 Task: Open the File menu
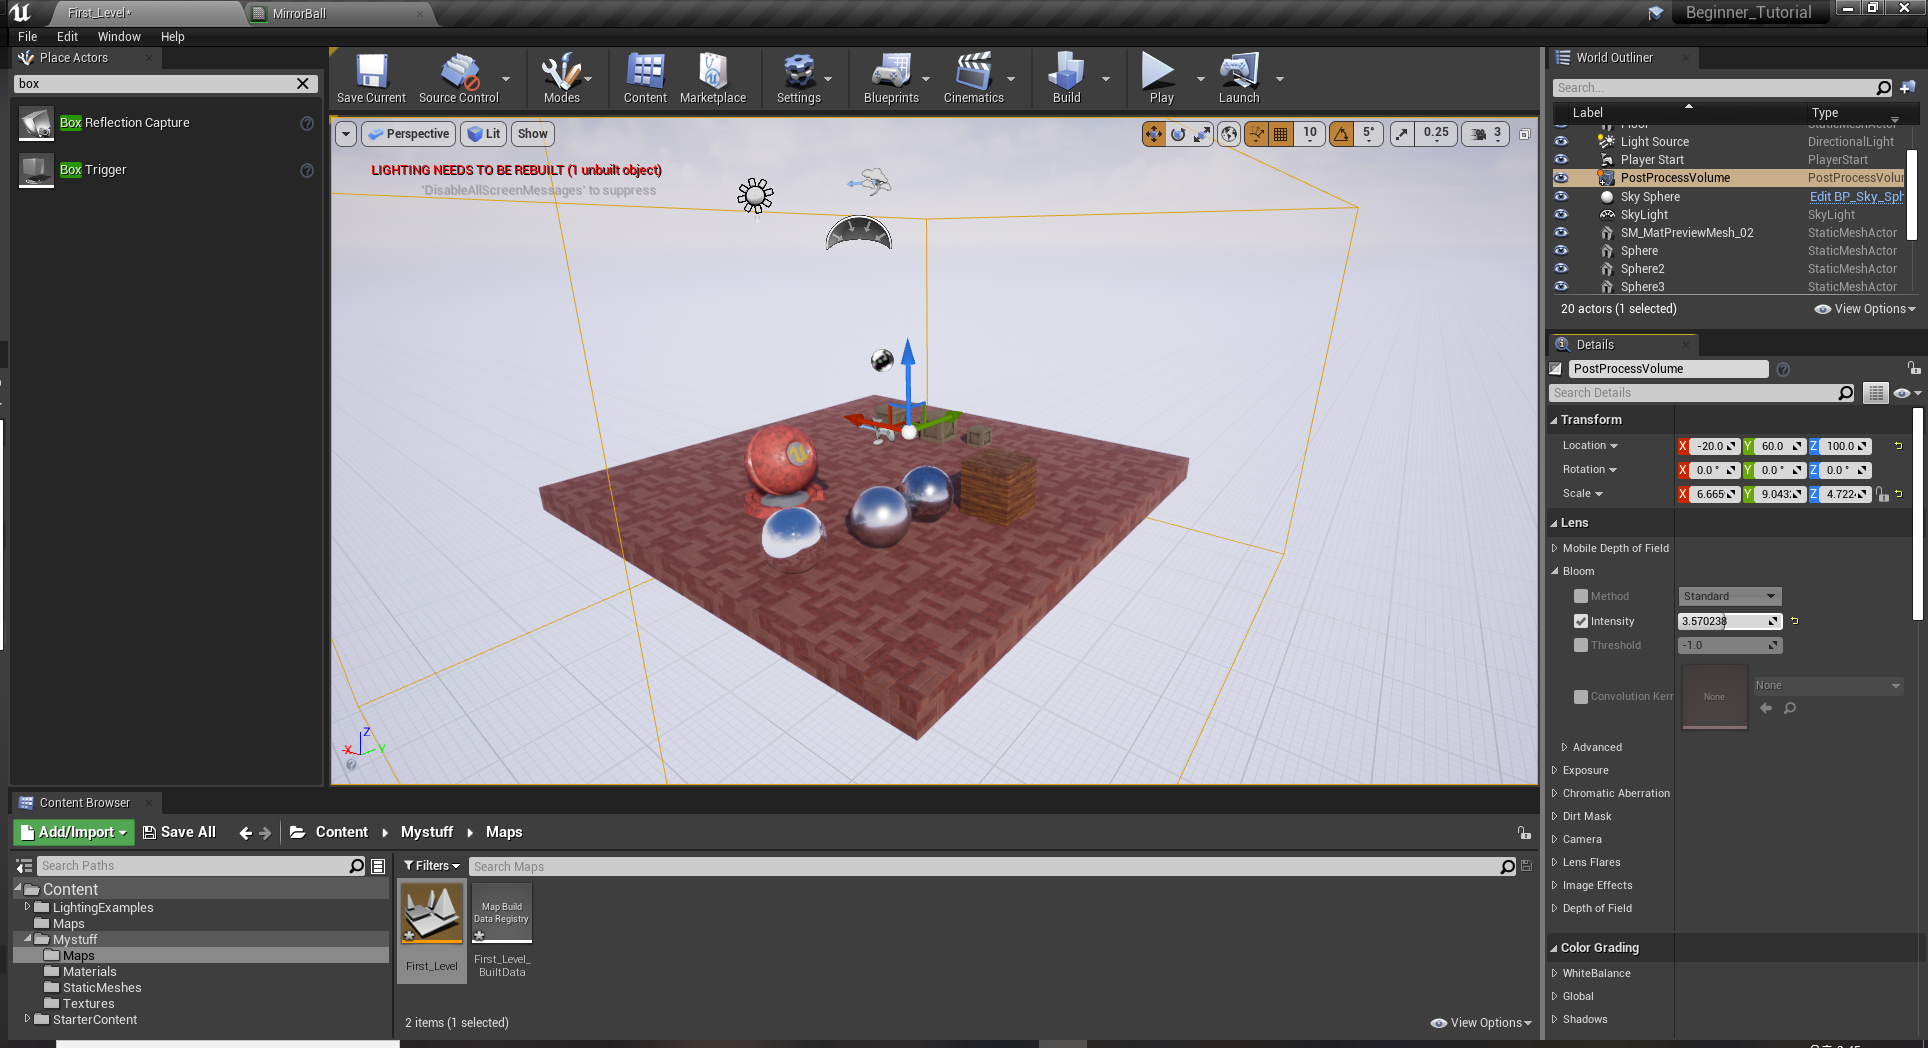click(x=27, y=36)
